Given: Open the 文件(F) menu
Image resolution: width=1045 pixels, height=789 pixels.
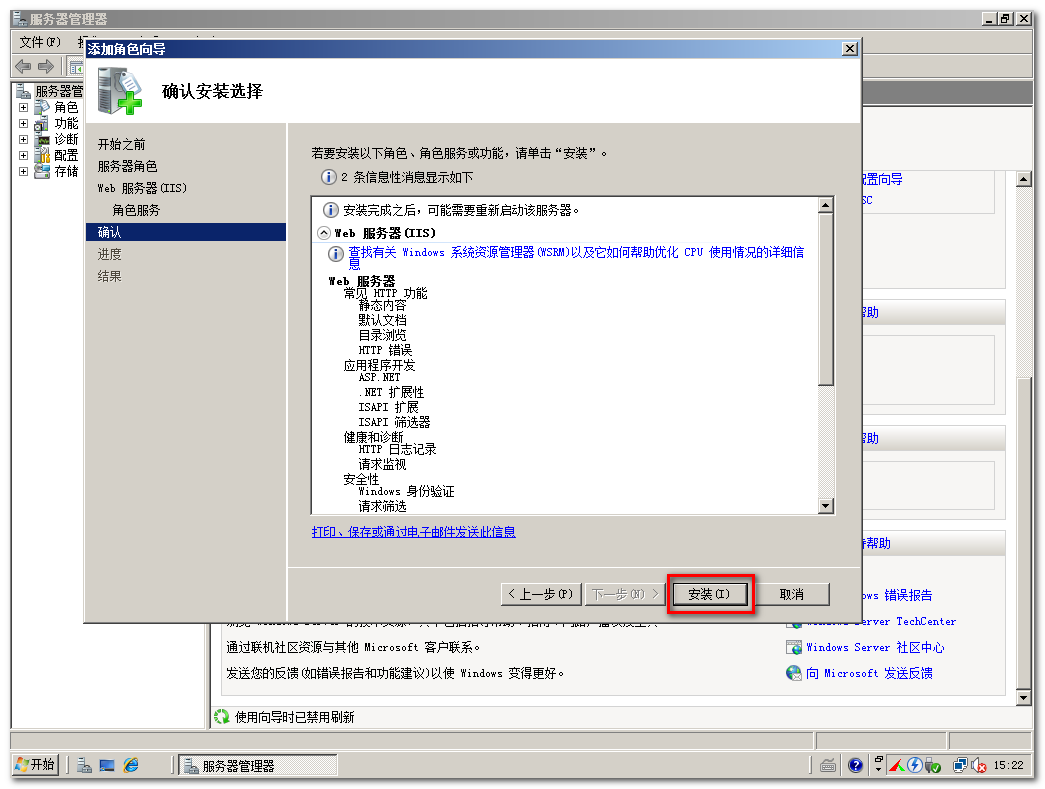Looking at the screenshot, I should click(x=40, y=42).
